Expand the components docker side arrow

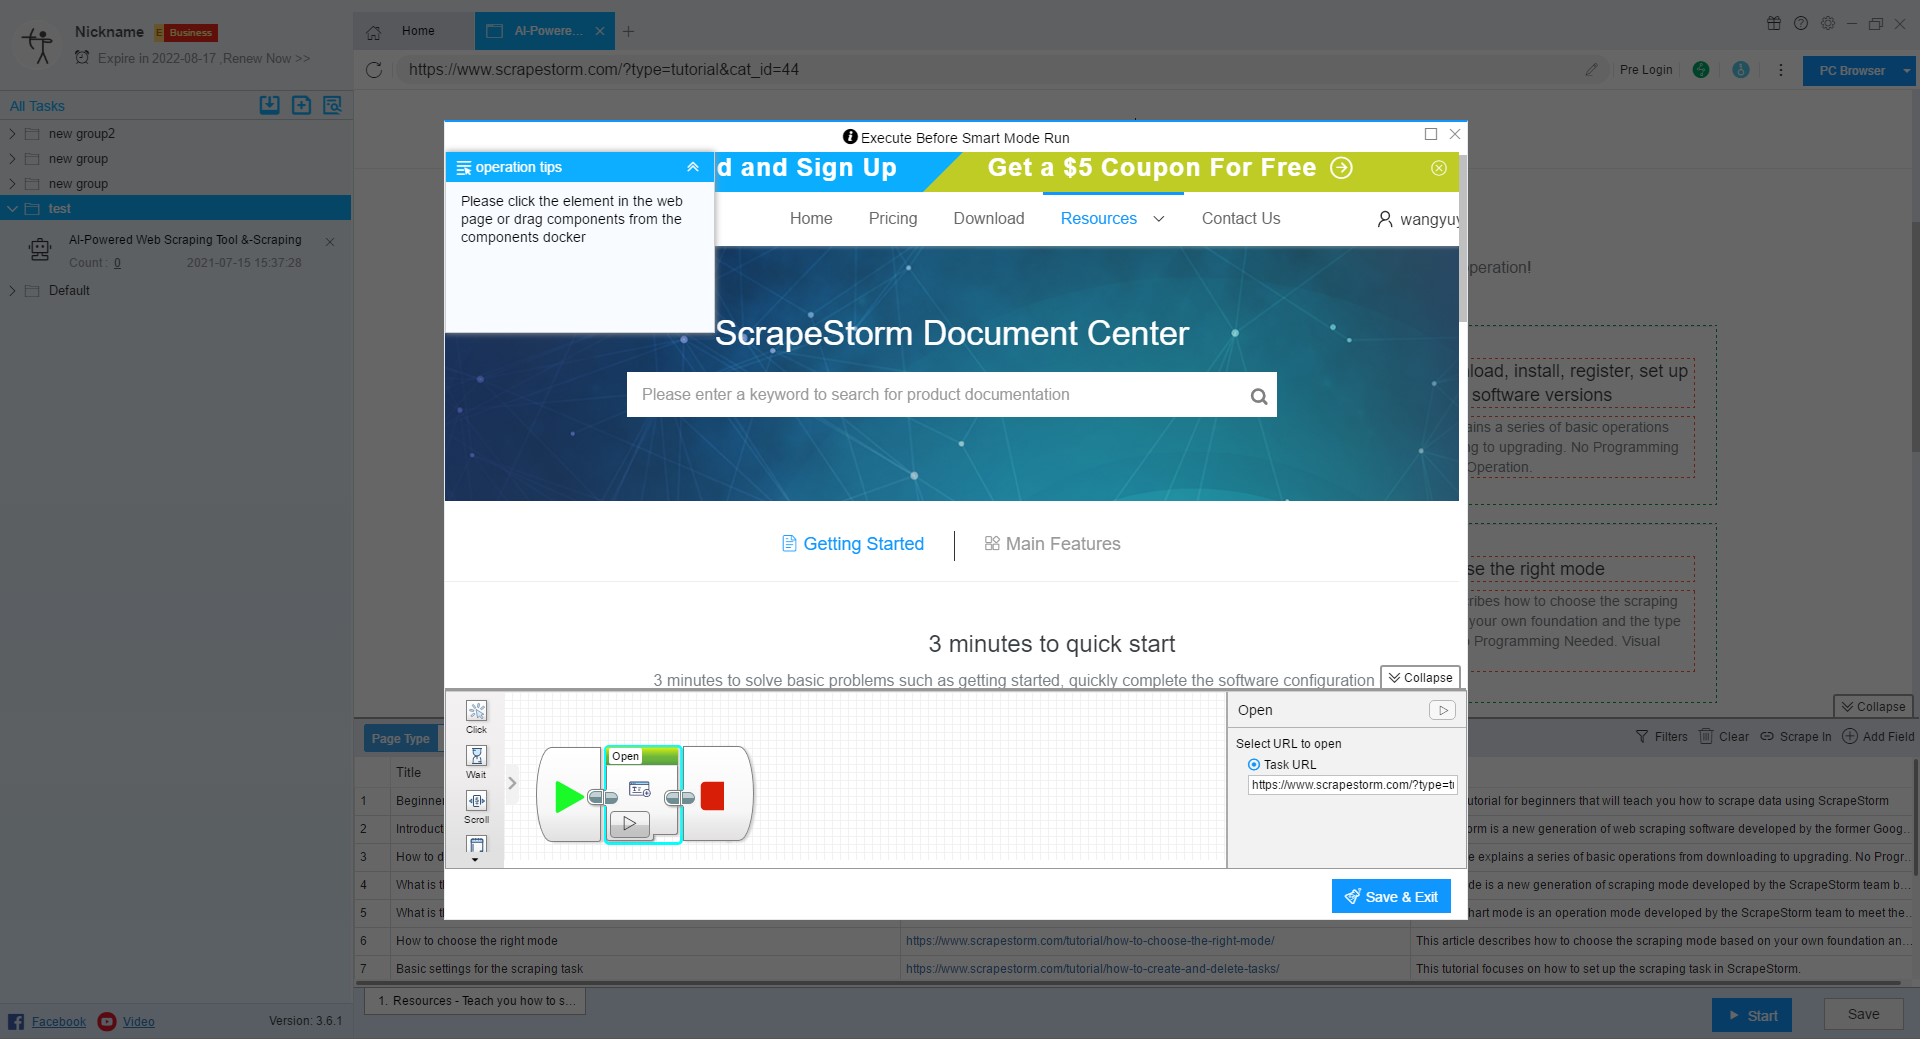(x=512, y=783)
